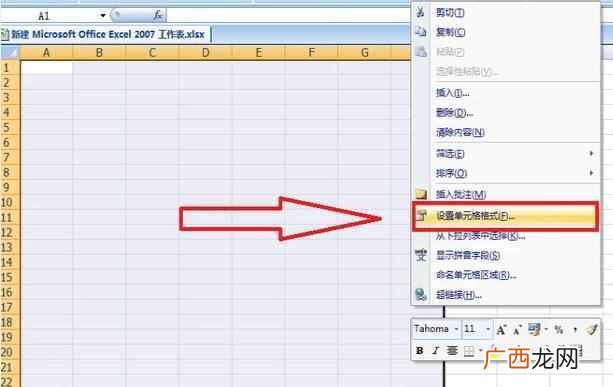
Task: Click the Show Phonetic Field (显示拼音字段) icon
Action: click(421, 255)
